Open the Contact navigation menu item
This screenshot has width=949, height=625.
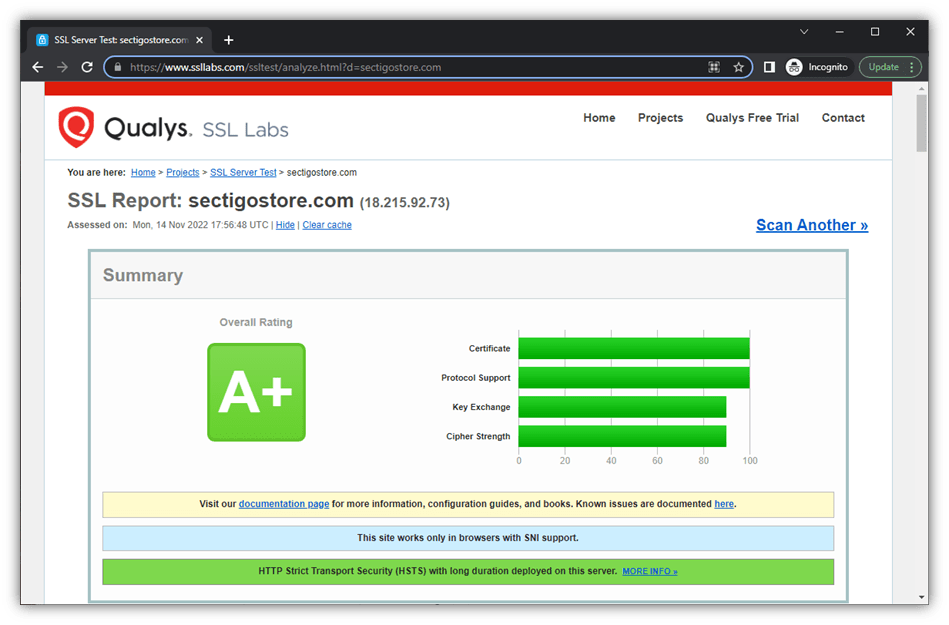point(843,118)
